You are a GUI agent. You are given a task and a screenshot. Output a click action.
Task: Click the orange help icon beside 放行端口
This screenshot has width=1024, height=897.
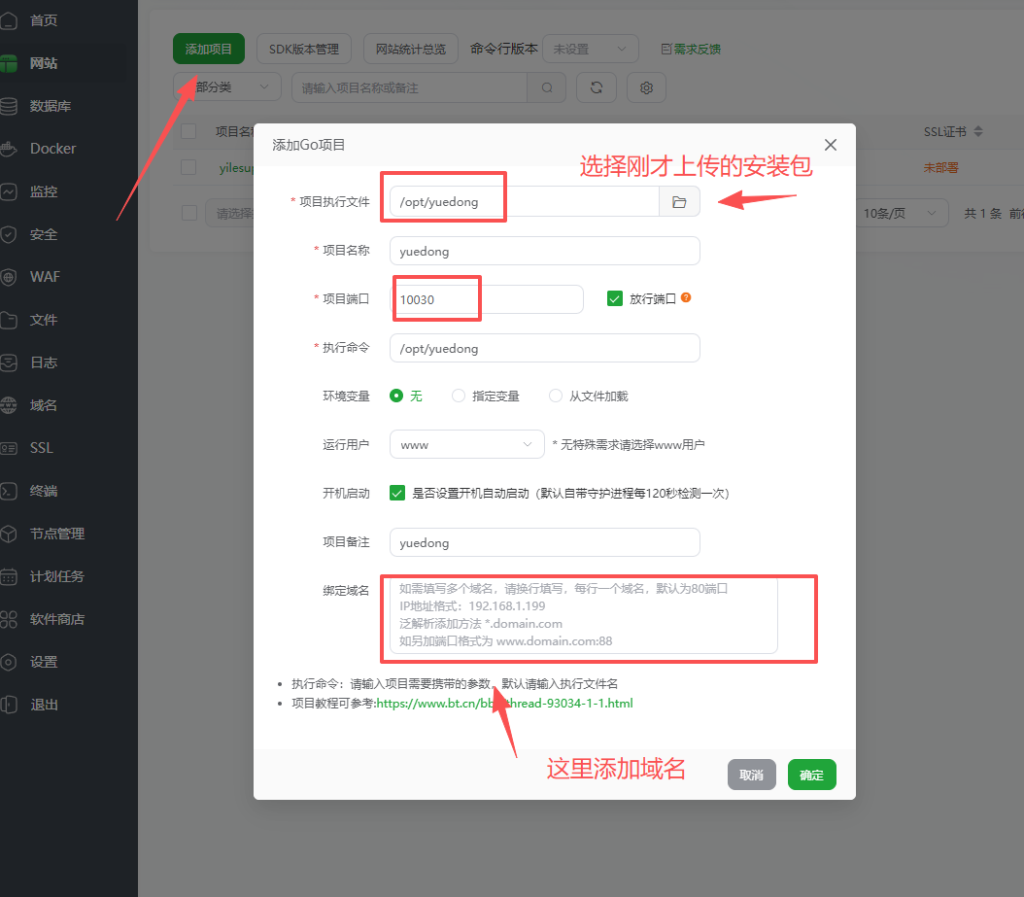[x=686, y=298]
